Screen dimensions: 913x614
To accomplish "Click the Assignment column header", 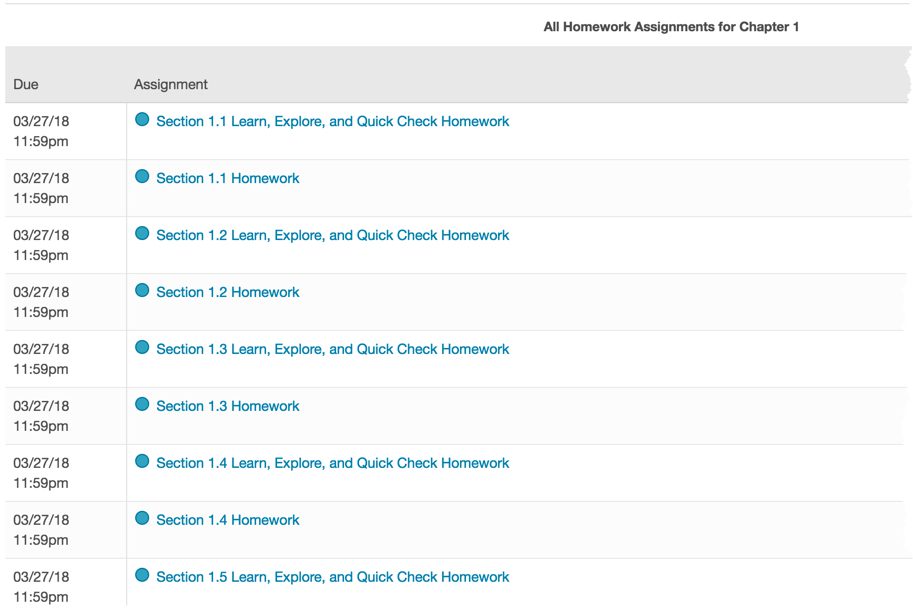I will pos(170,84).
